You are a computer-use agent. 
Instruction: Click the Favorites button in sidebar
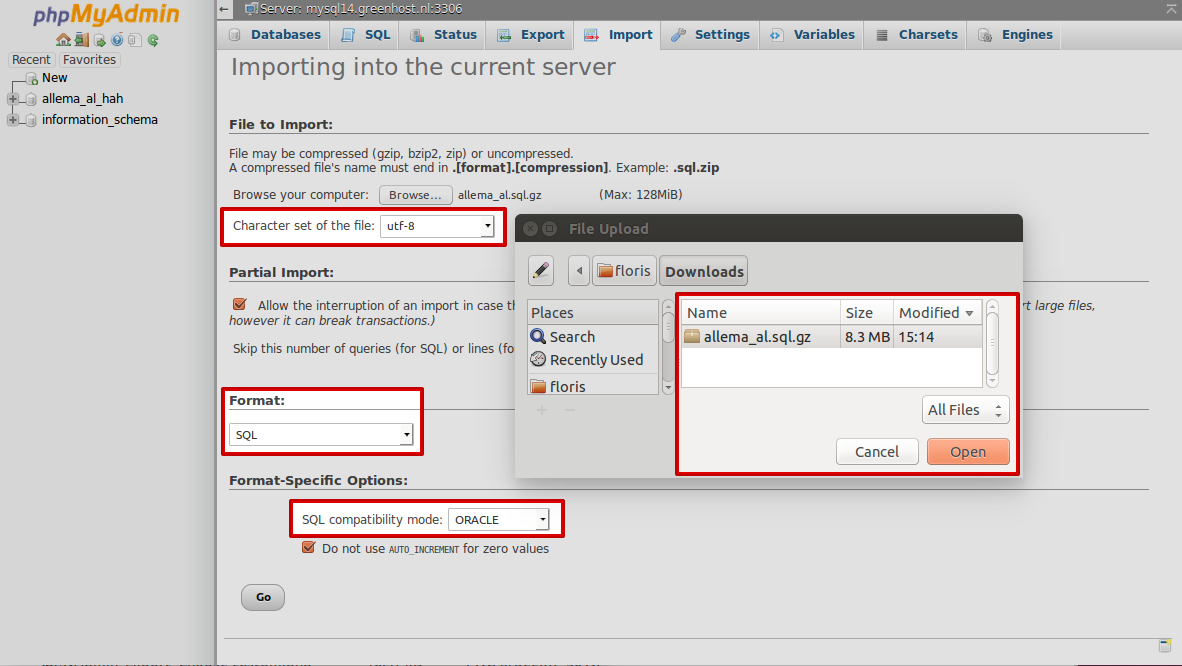[90, 60]
